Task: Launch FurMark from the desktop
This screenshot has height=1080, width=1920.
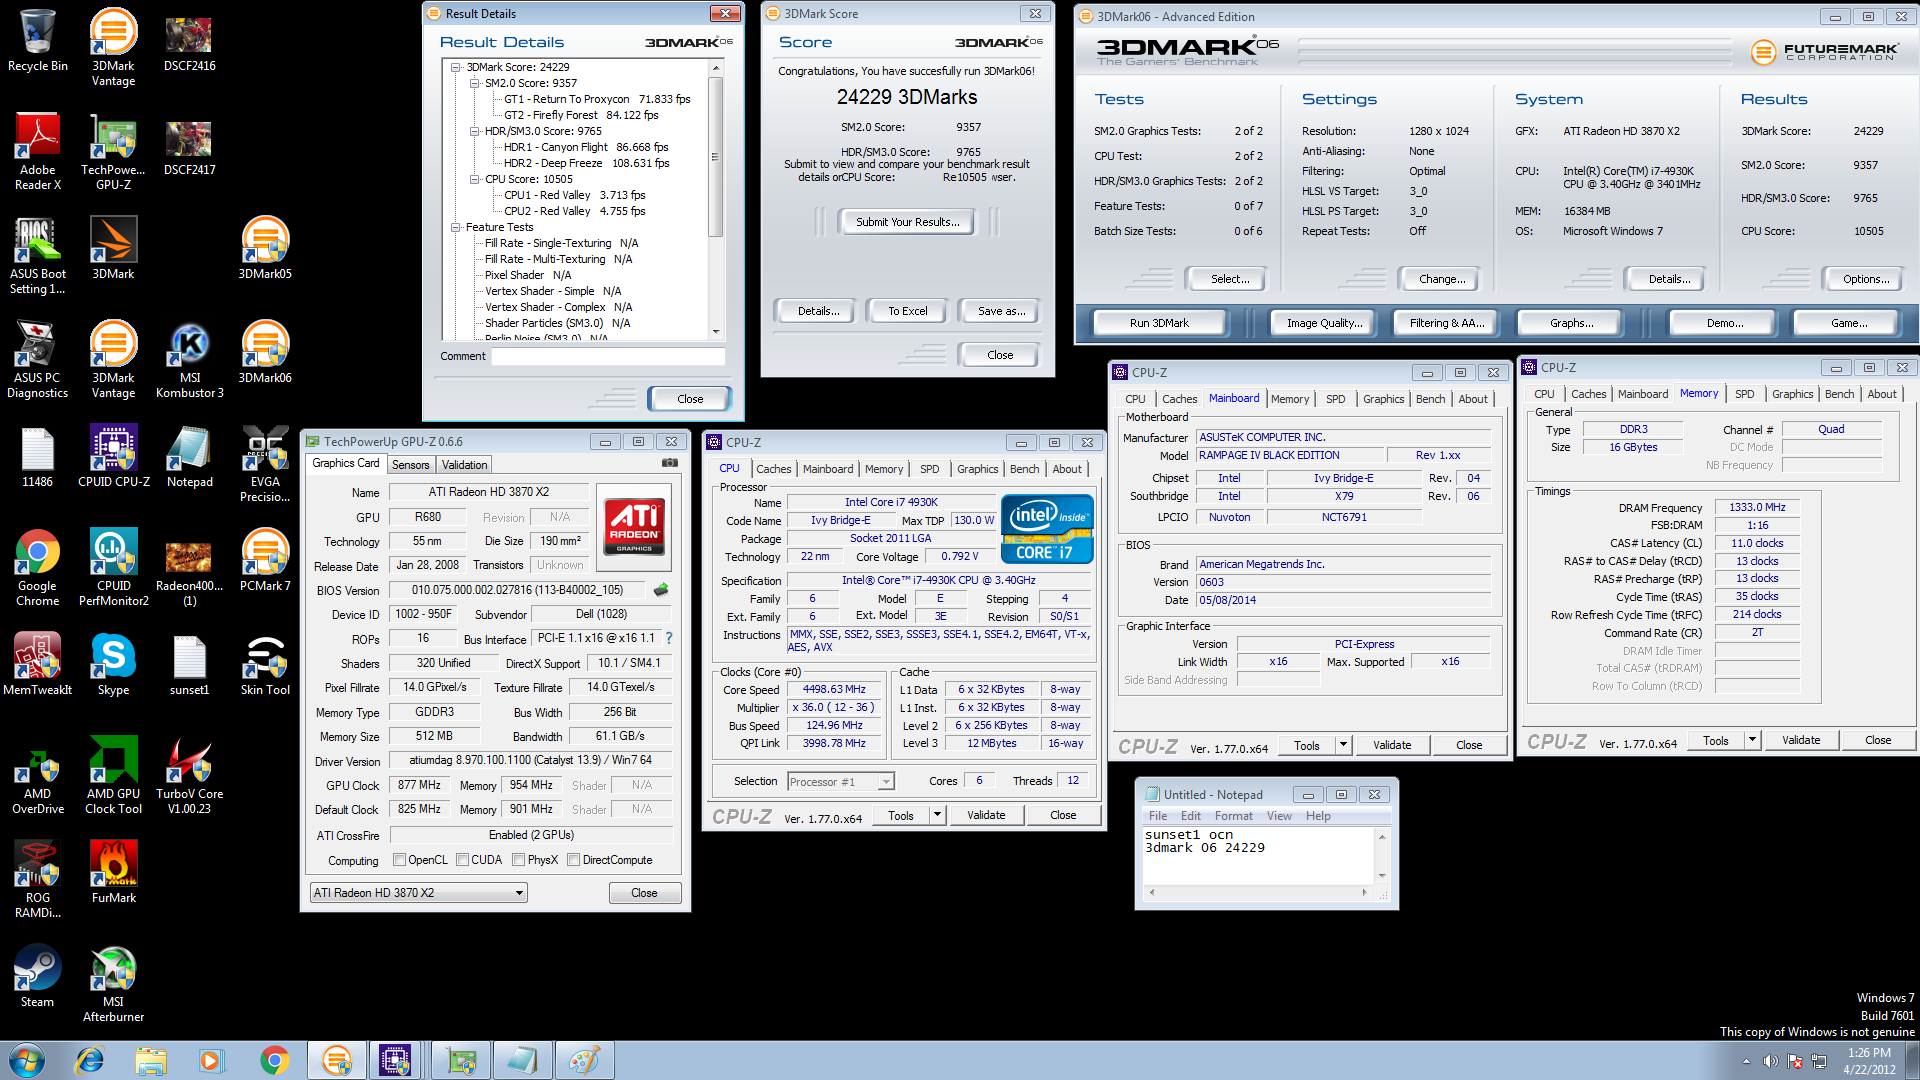Action: coord(113,872)
